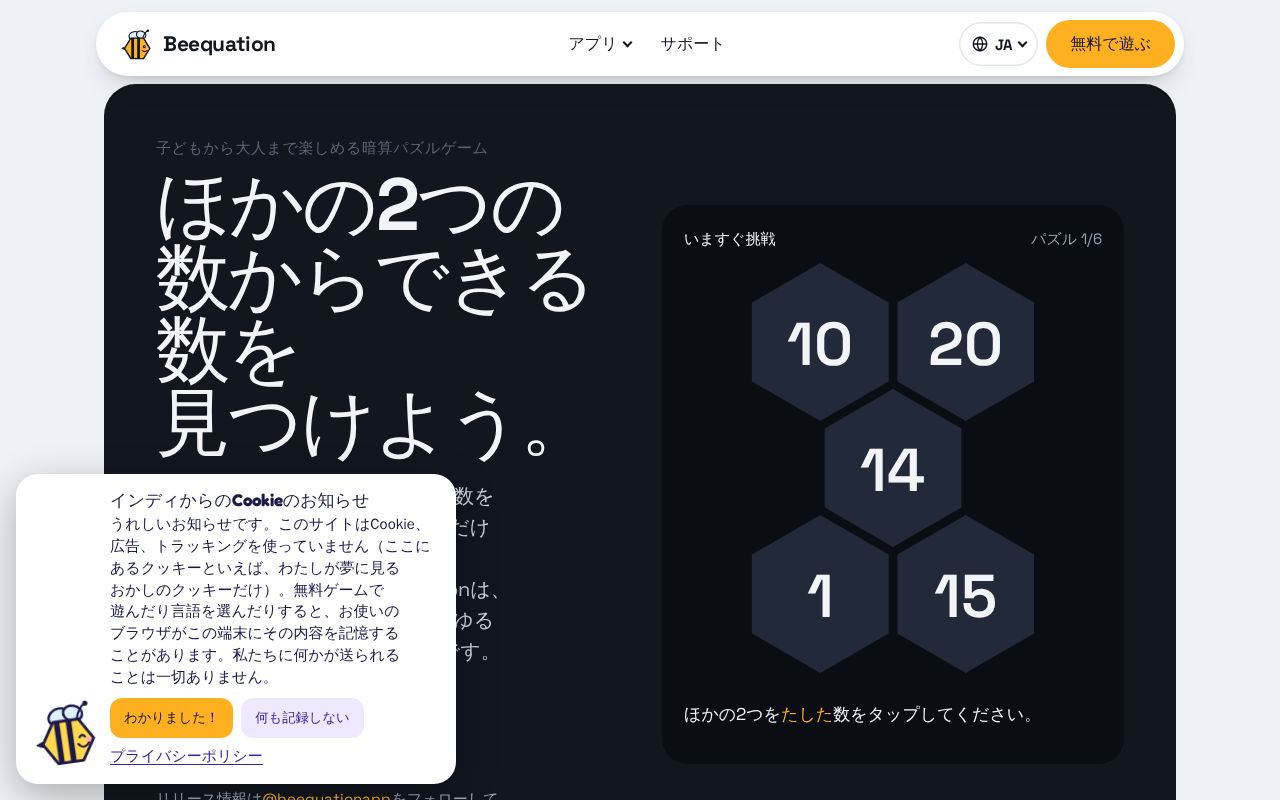Image resolution: width=1280 pixels, height=800 pixels.
Task: Accept cookie notice with わかりました！
Action: pyautogui.click(x=171, y=718)
